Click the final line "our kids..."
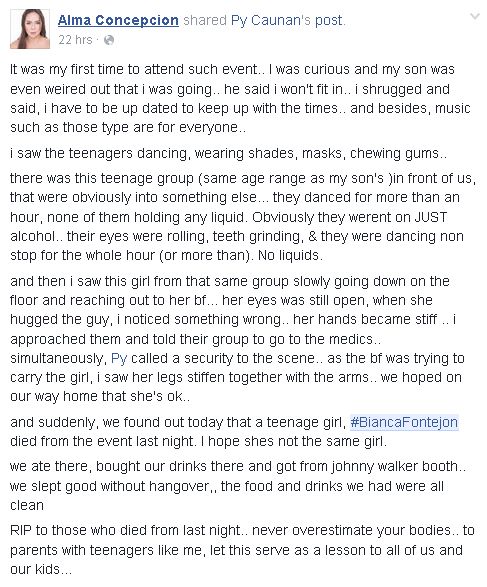 (40, 569)
